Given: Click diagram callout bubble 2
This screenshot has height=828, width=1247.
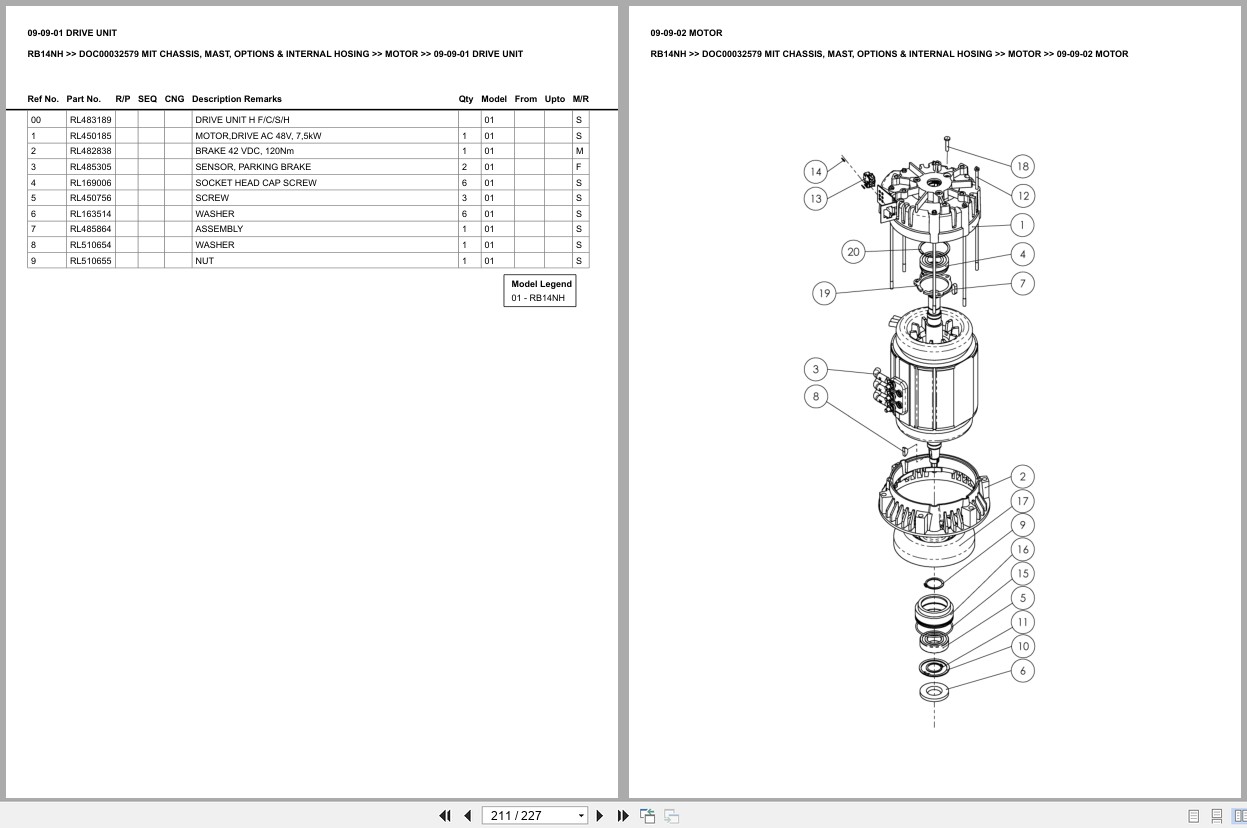Looking at the screenshot, I should pyautogui.click(x=1022, y=476).
